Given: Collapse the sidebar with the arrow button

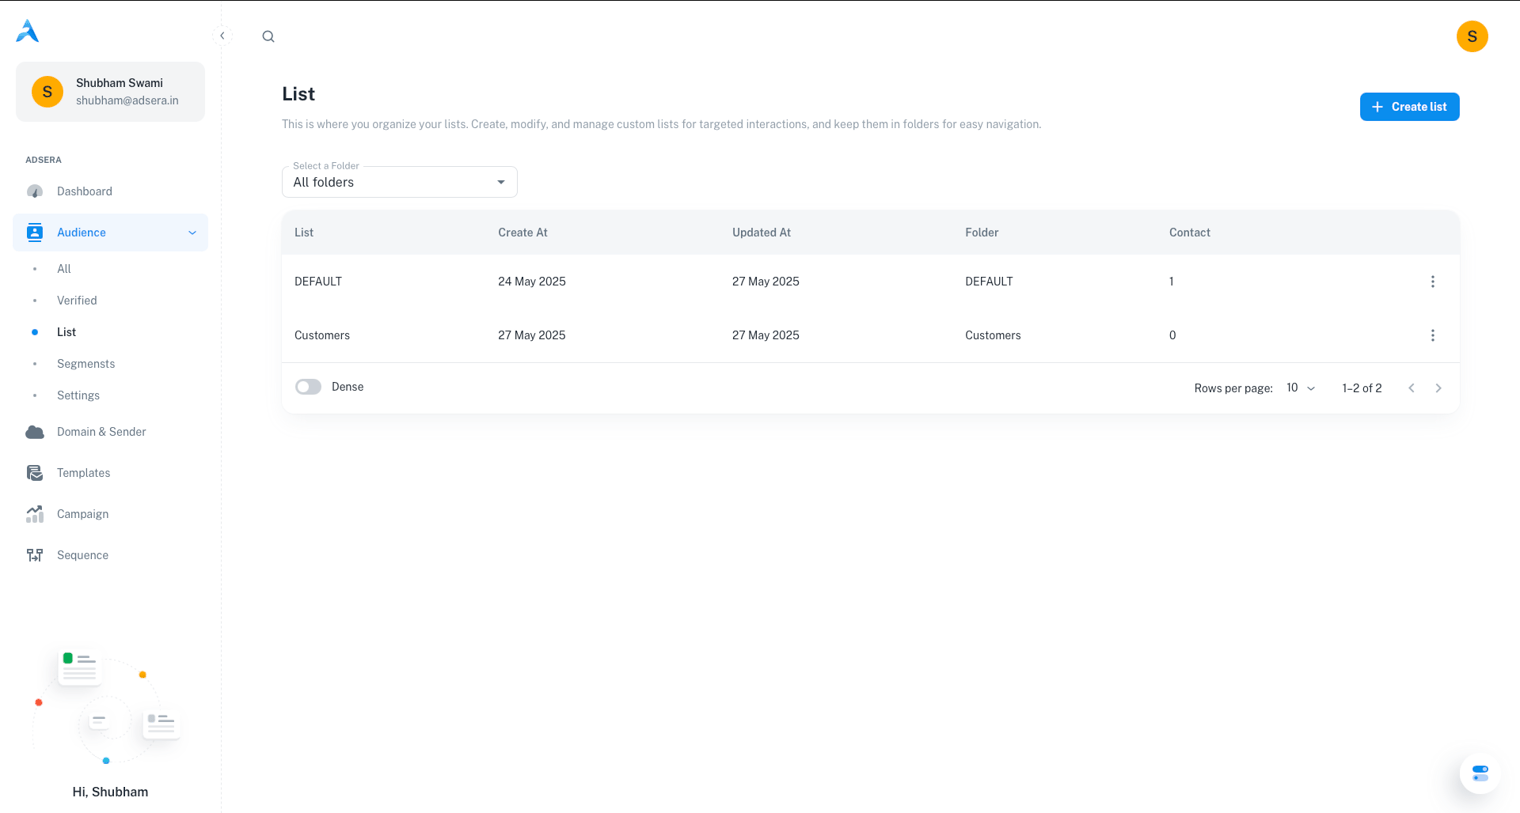Looking at the screenshot, I should click(222, 36).
